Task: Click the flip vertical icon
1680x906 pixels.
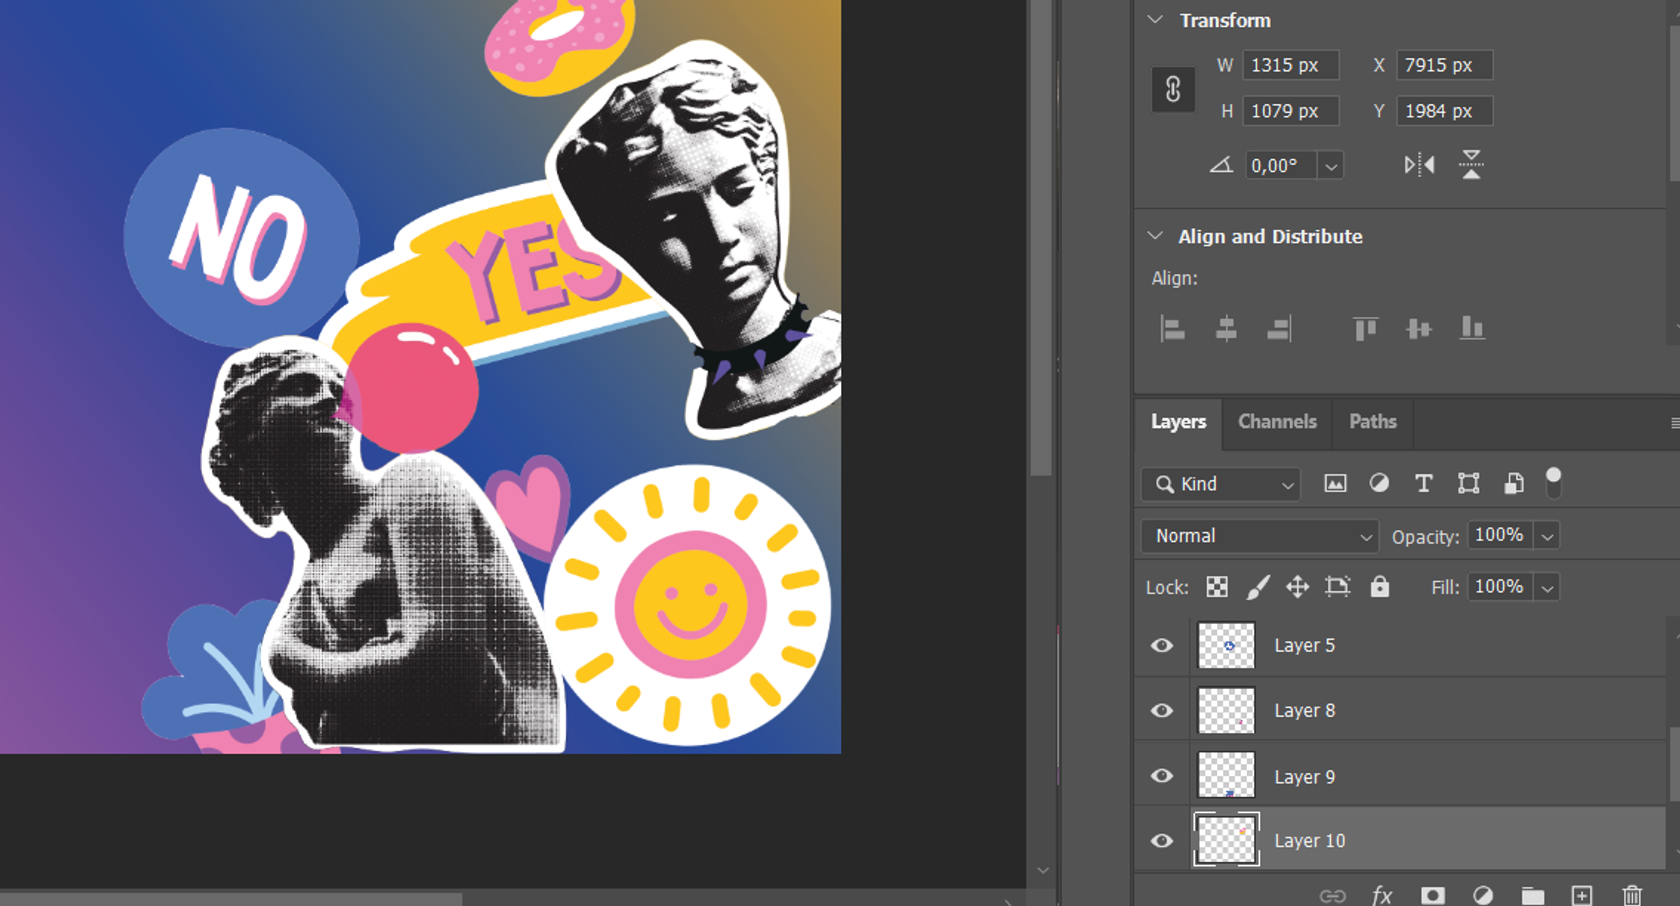Action: pos(1471,165)
